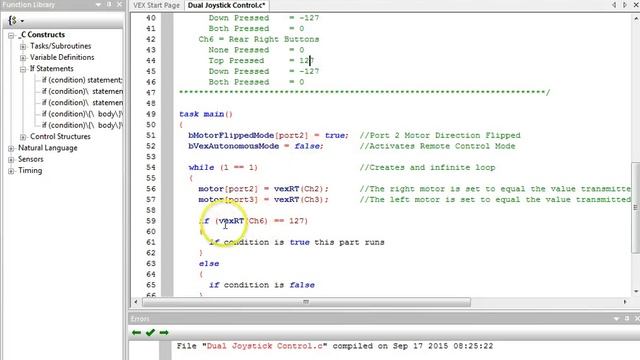Screen dimensions: 640x360
Task: Click 'motor[port2]' on line 56
Action: pos(228,189)
